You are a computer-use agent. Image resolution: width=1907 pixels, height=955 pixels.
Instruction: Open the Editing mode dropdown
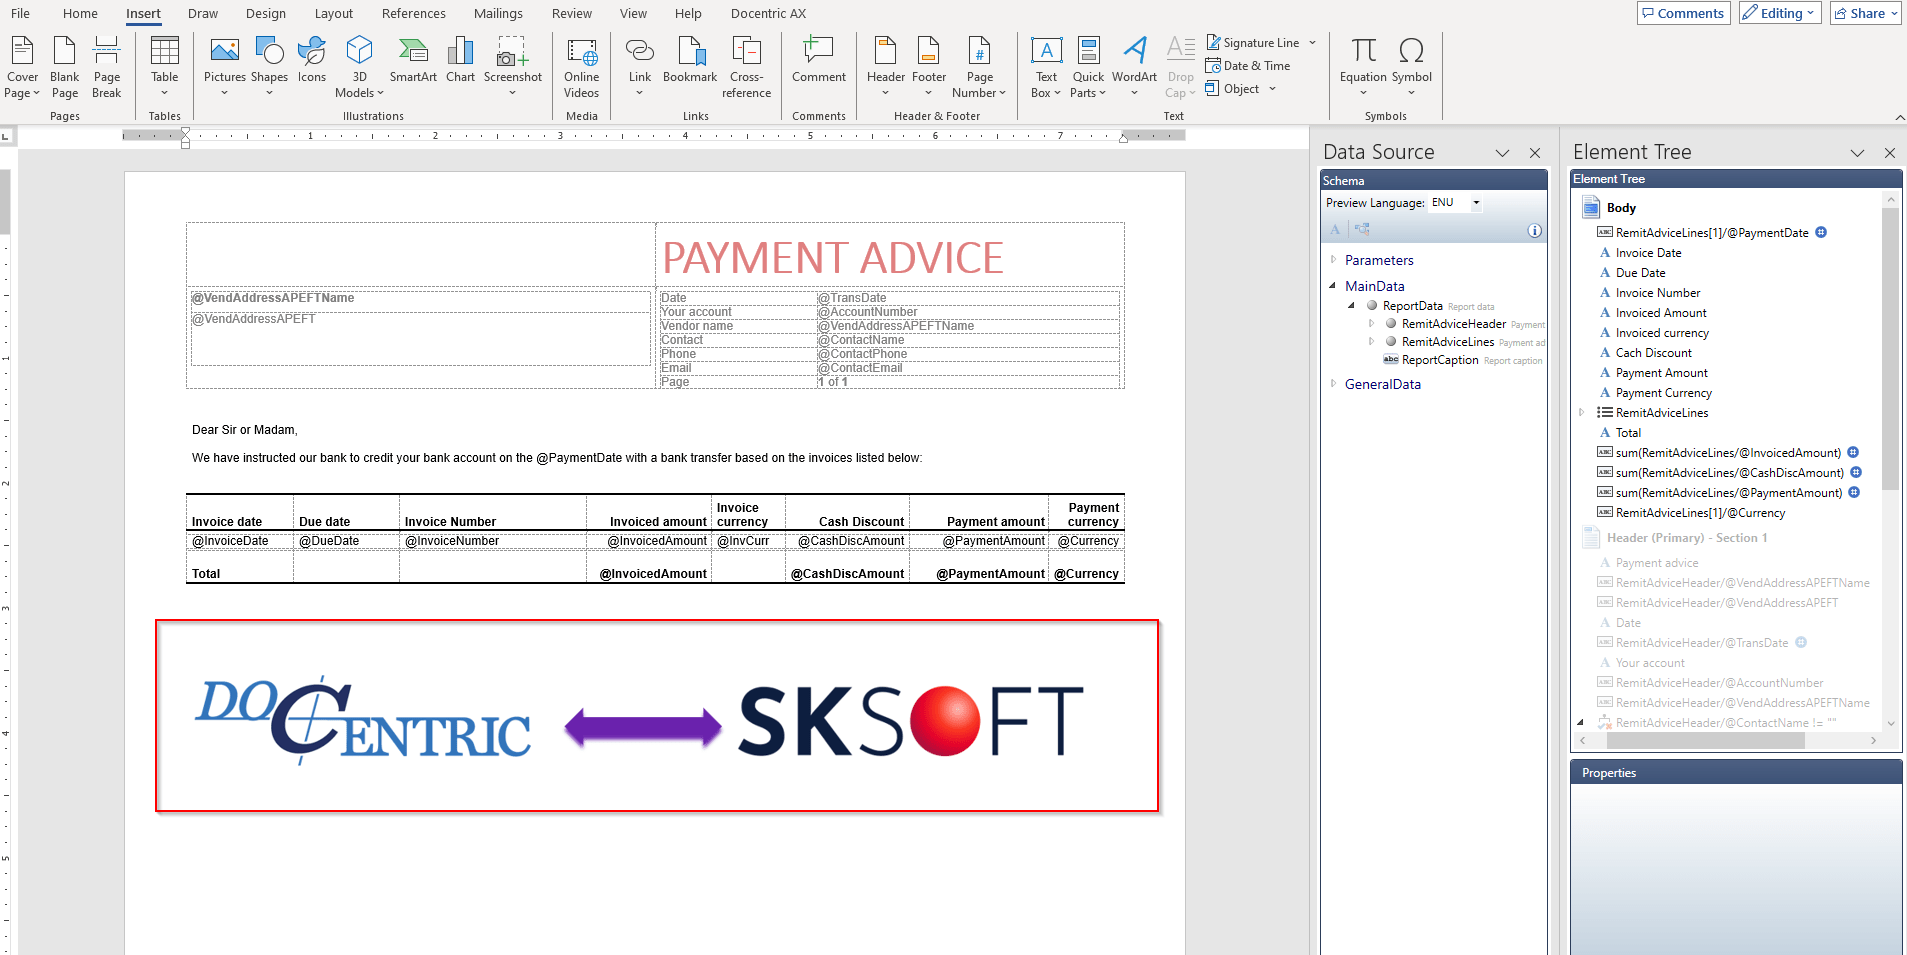(1780, 13)
